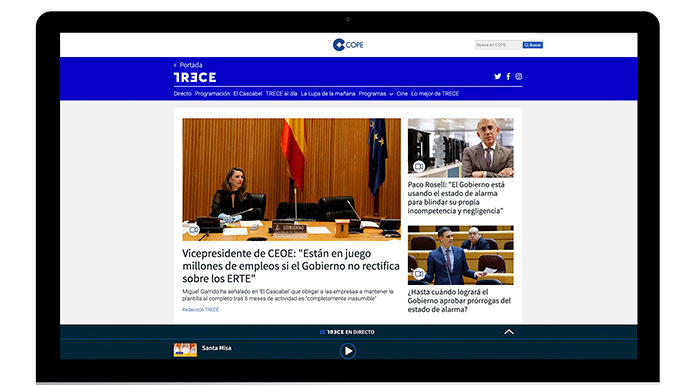Play the TRECE live stream

(348, 351)
